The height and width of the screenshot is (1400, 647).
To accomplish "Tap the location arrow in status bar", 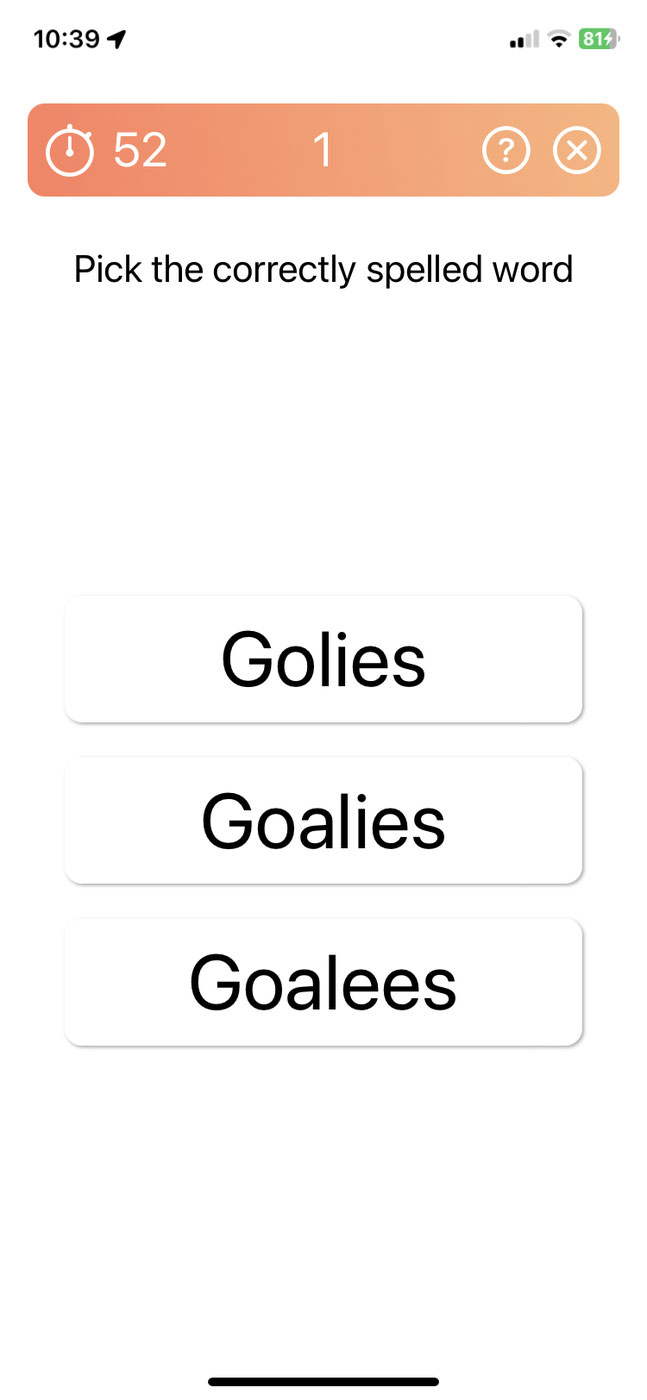I will tap(117, 39).
